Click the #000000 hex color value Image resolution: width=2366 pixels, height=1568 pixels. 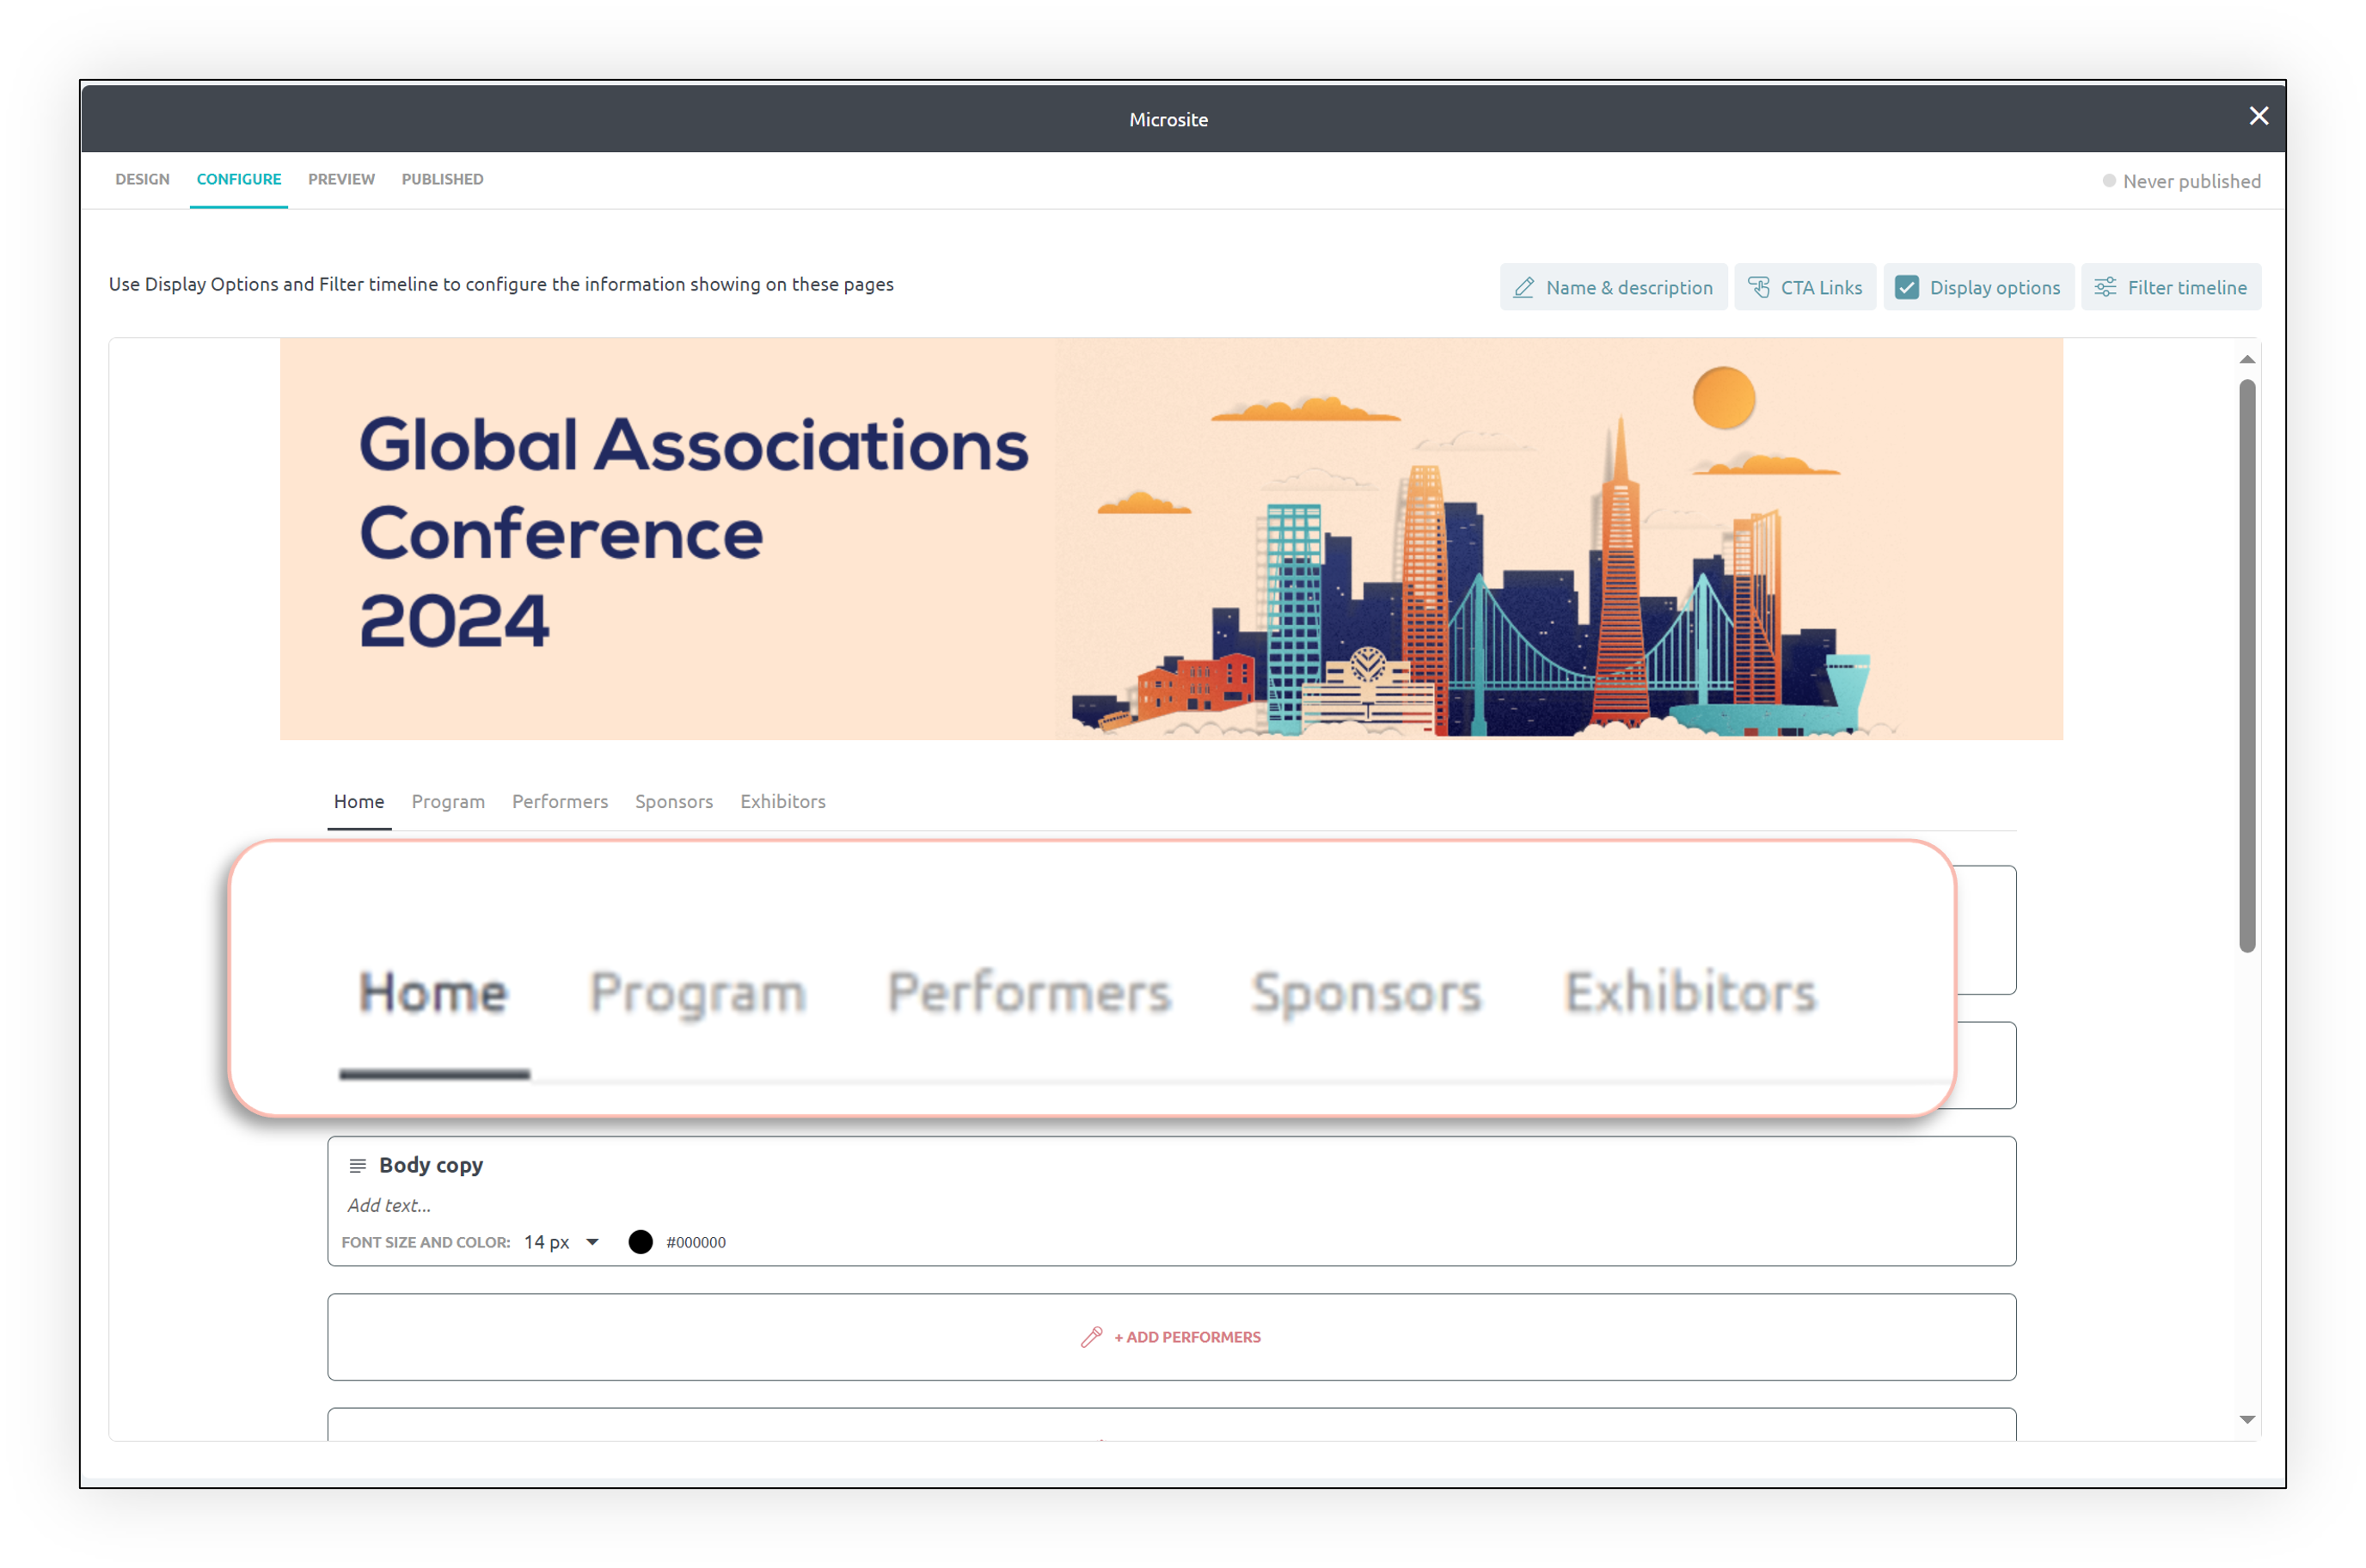[696, 1242]
